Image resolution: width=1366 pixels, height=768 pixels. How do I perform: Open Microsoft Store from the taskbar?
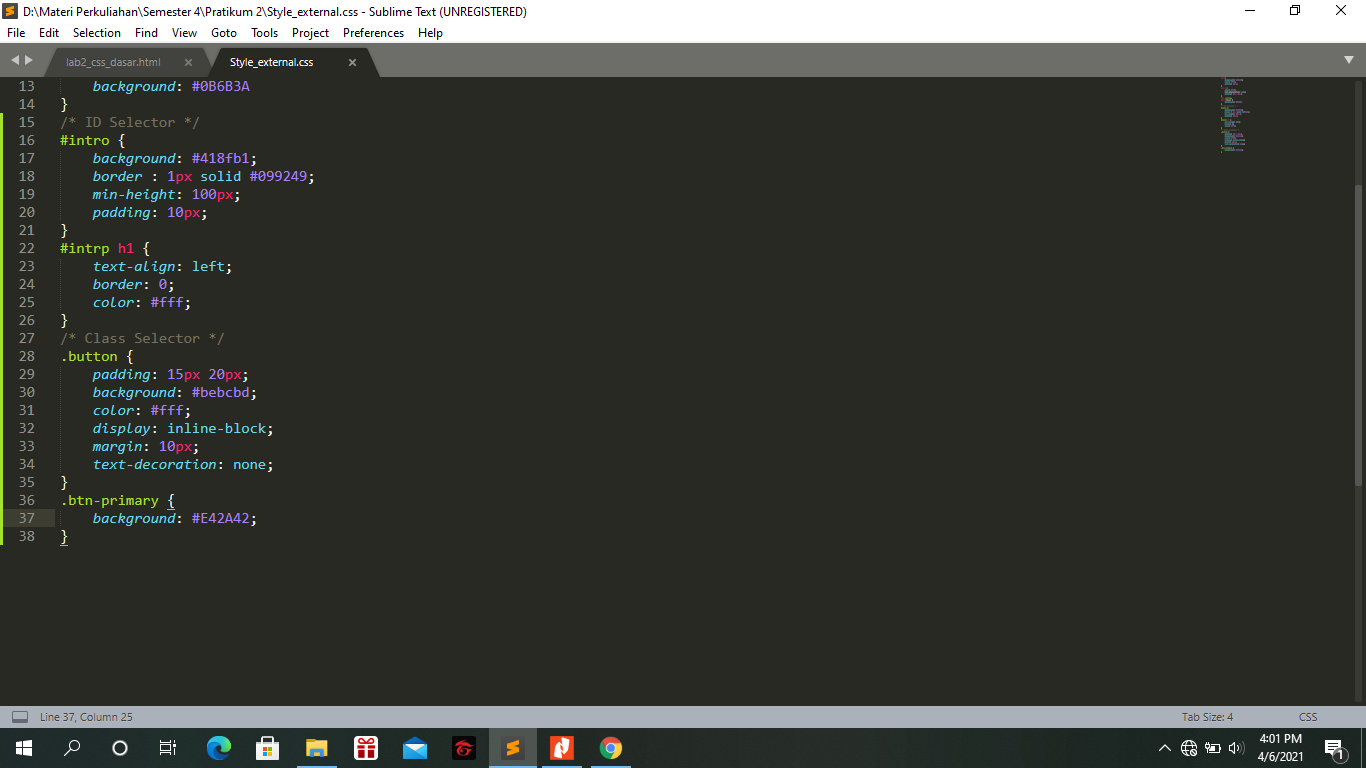(x=268, y=748)
